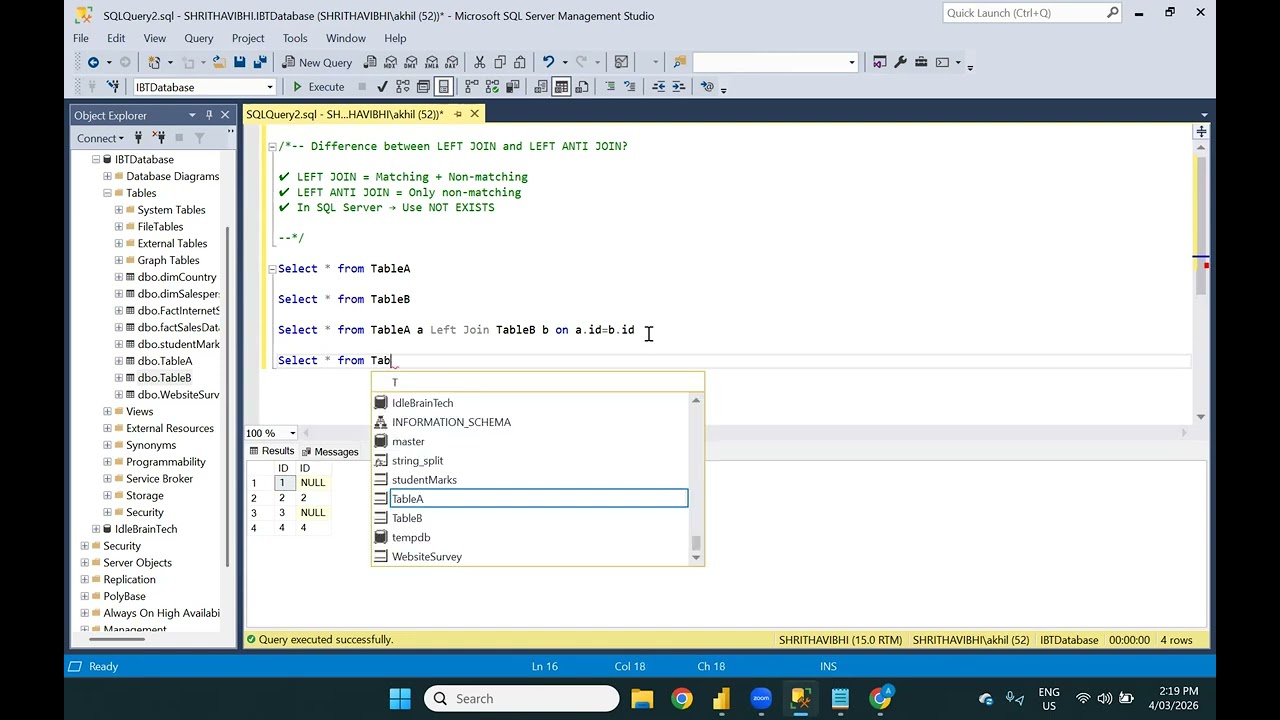Increase the line indent
Image resolution: width=1280 pixels, height=720 pixels.
point(679,87)
